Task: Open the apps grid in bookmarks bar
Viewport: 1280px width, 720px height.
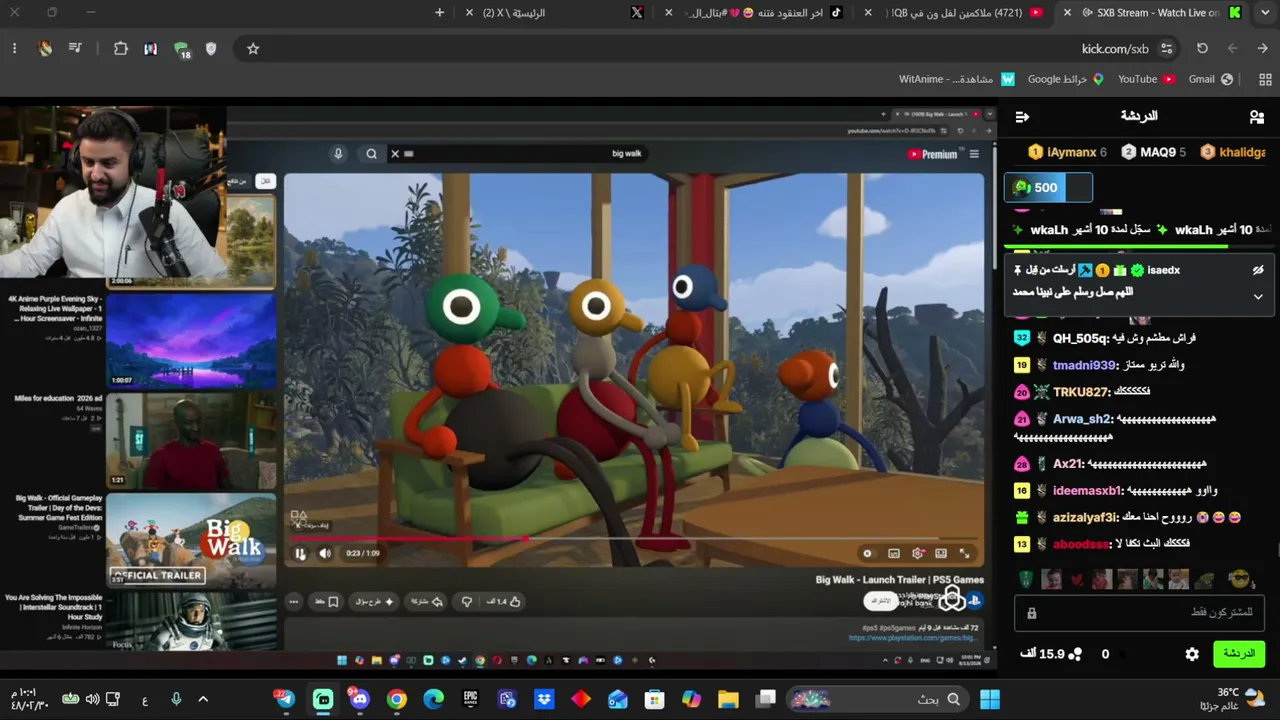Action: (1265, 80)
